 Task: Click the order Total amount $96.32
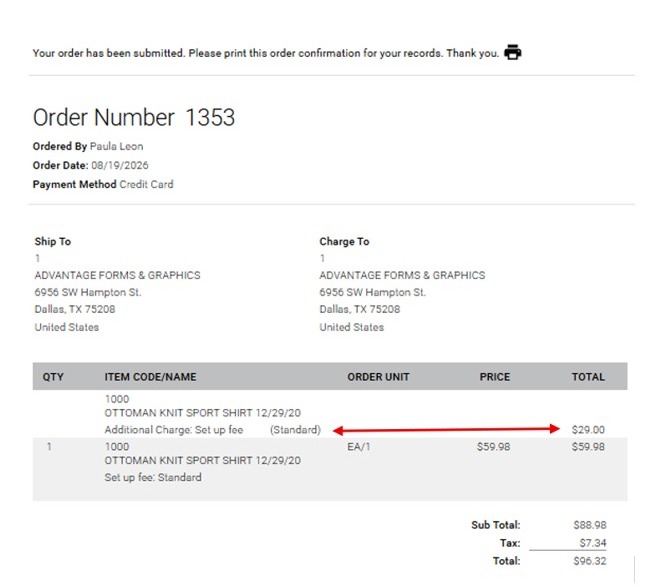[x=589, y=561]
